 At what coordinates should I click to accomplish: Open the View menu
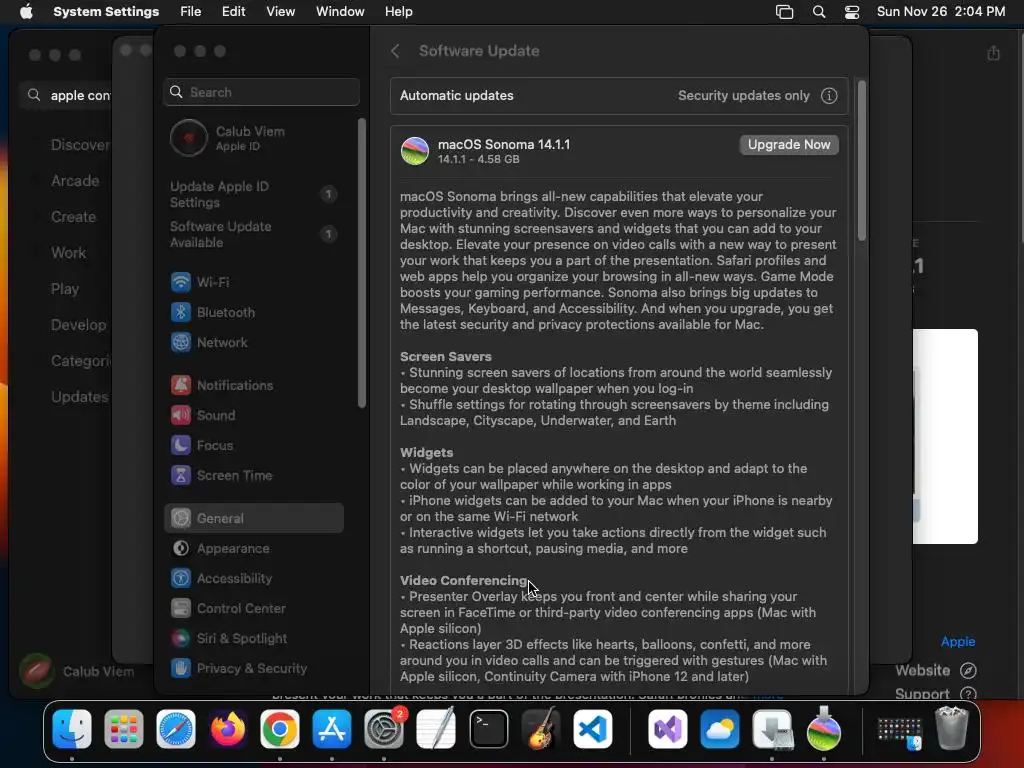click(280, 12)
